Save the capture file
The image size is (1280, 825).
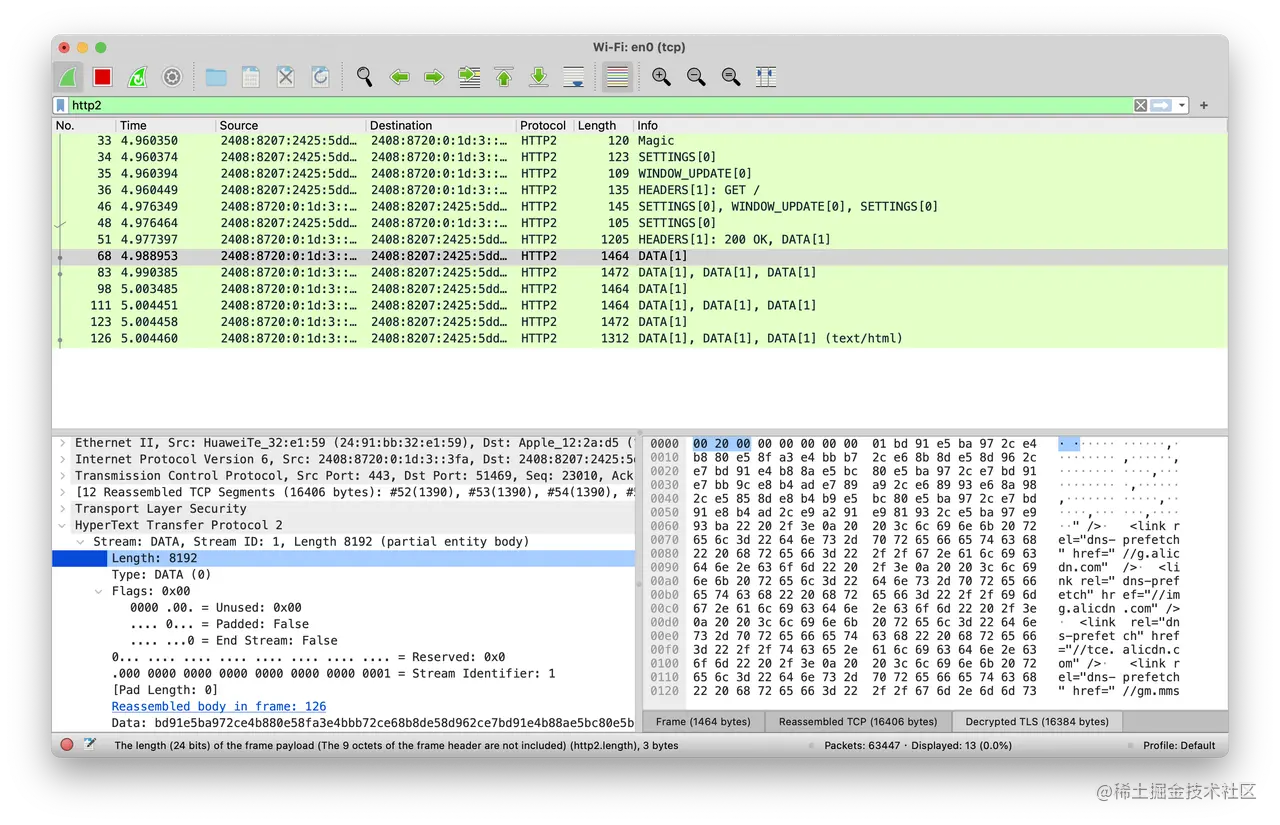coord(251,77)
